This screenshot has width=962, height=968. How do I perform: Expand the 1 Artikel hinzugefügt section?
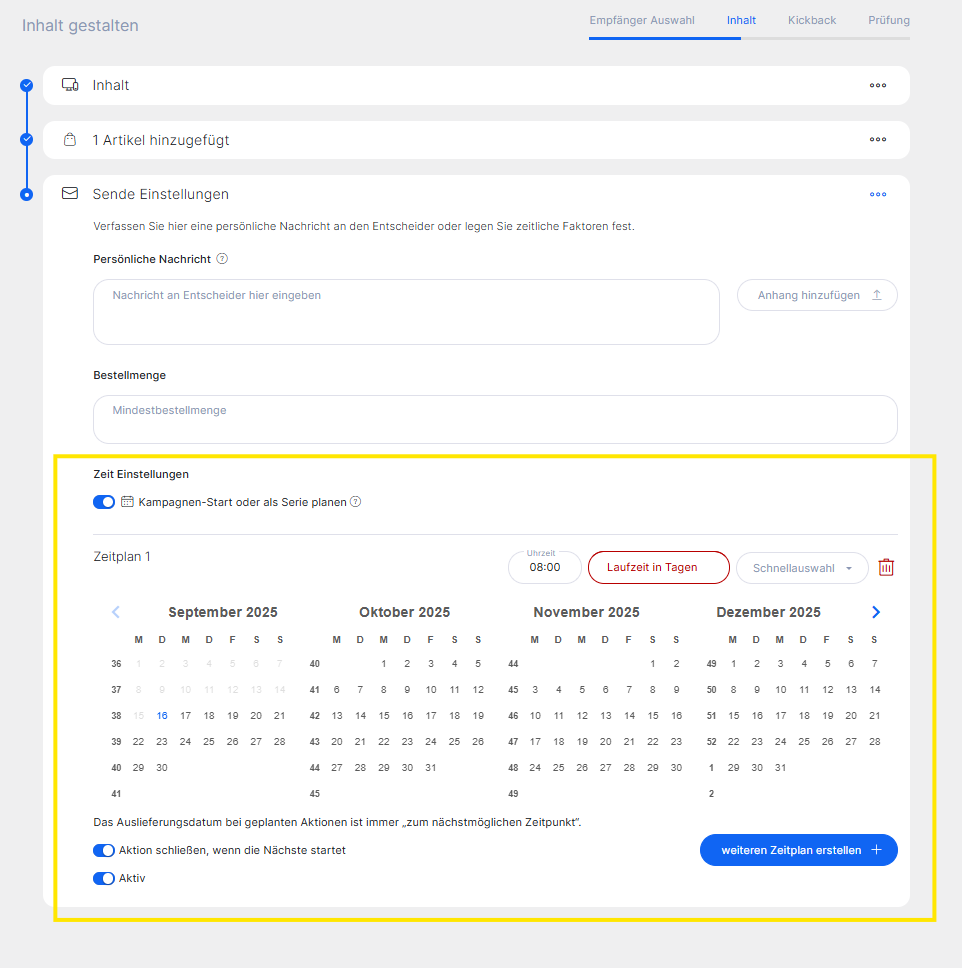click(x=161, y=140)
